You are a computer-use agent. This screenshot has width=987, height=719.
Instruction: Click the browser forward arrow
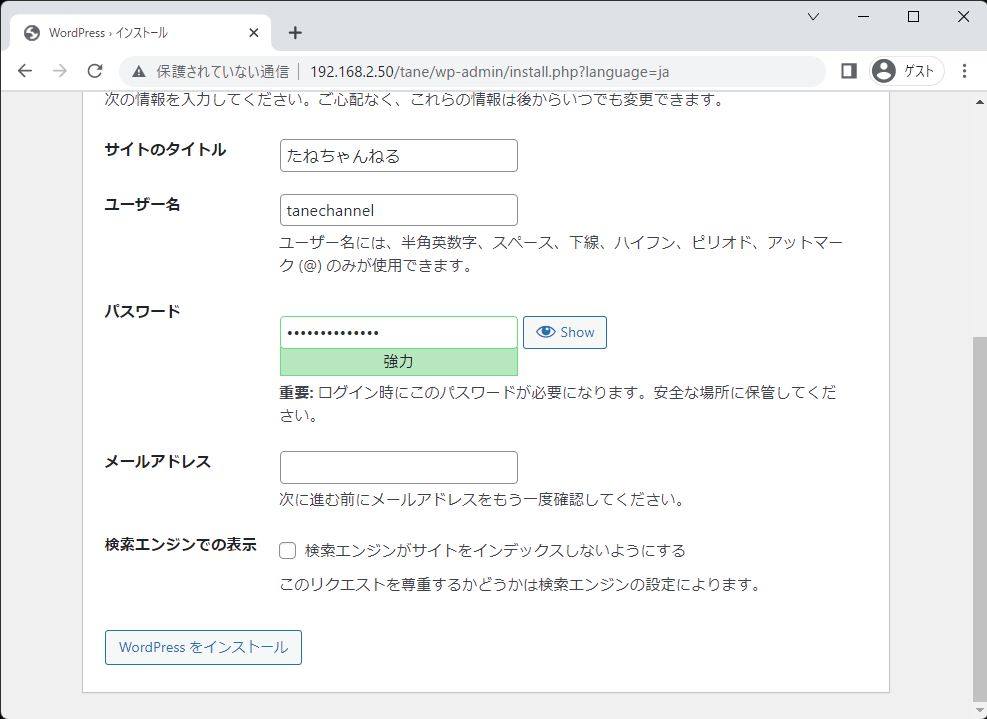[x=60, y=71]
